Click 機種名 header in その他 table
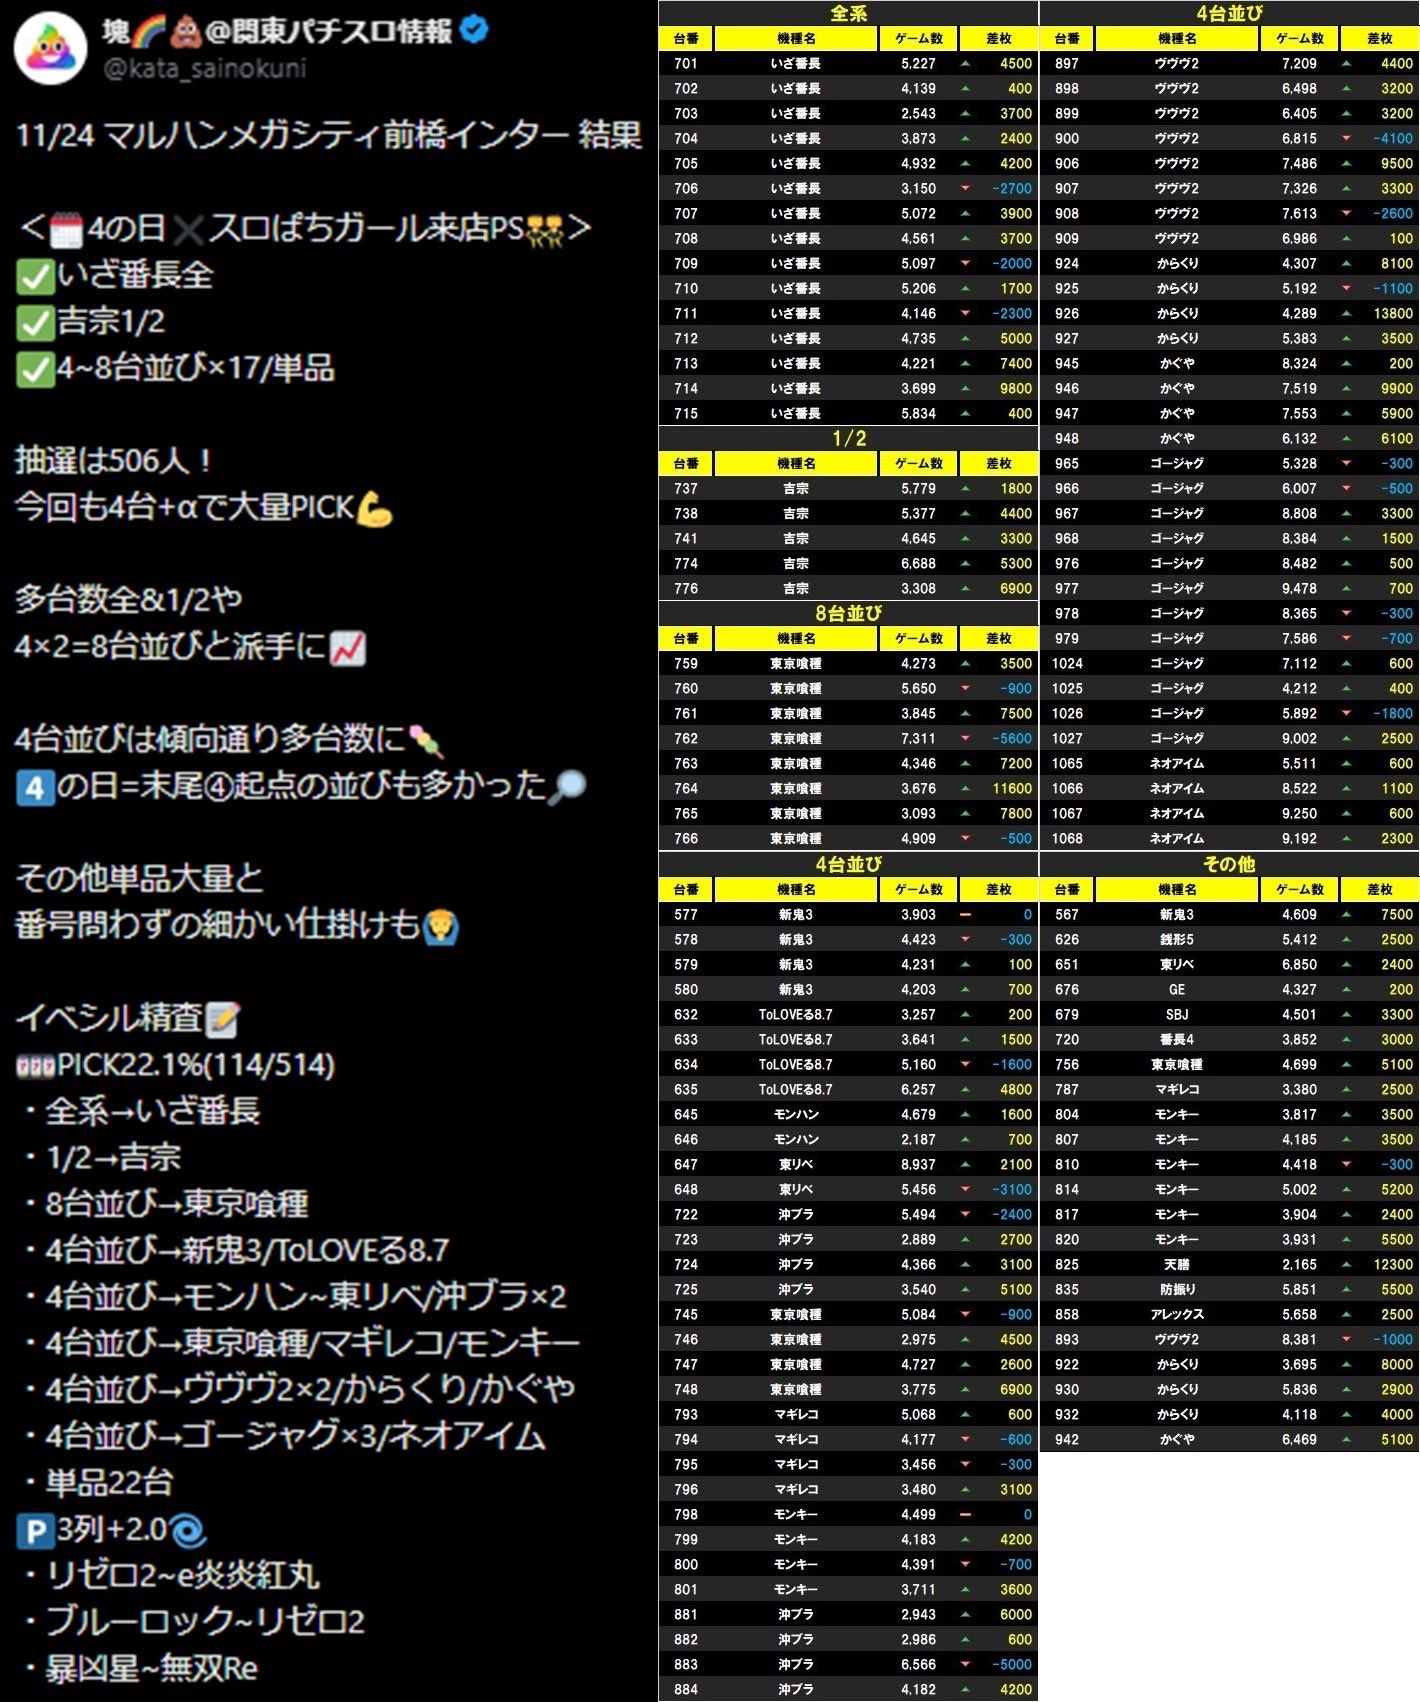Image resolution: width=1420 pixels, height=1702 pixels. [1177, 889]
